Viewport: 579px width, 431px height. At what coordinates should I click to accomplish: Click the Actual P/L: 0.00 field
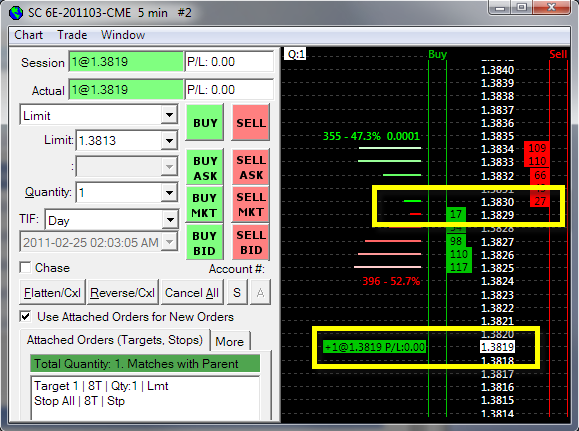click(229, 90)
